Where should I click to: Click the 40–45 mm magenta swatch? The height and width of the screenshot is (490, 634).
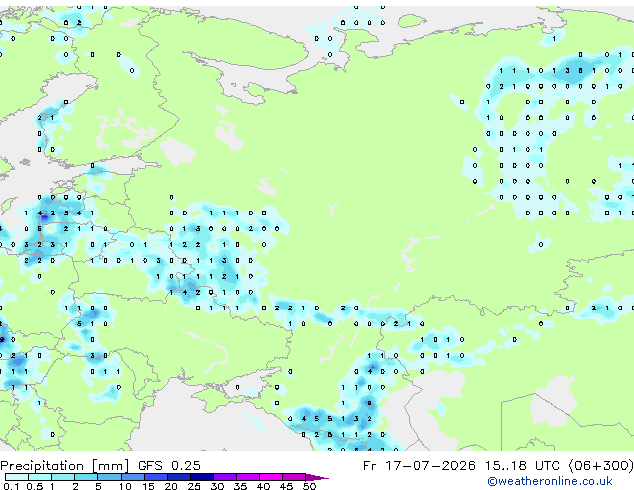(271, 477)
